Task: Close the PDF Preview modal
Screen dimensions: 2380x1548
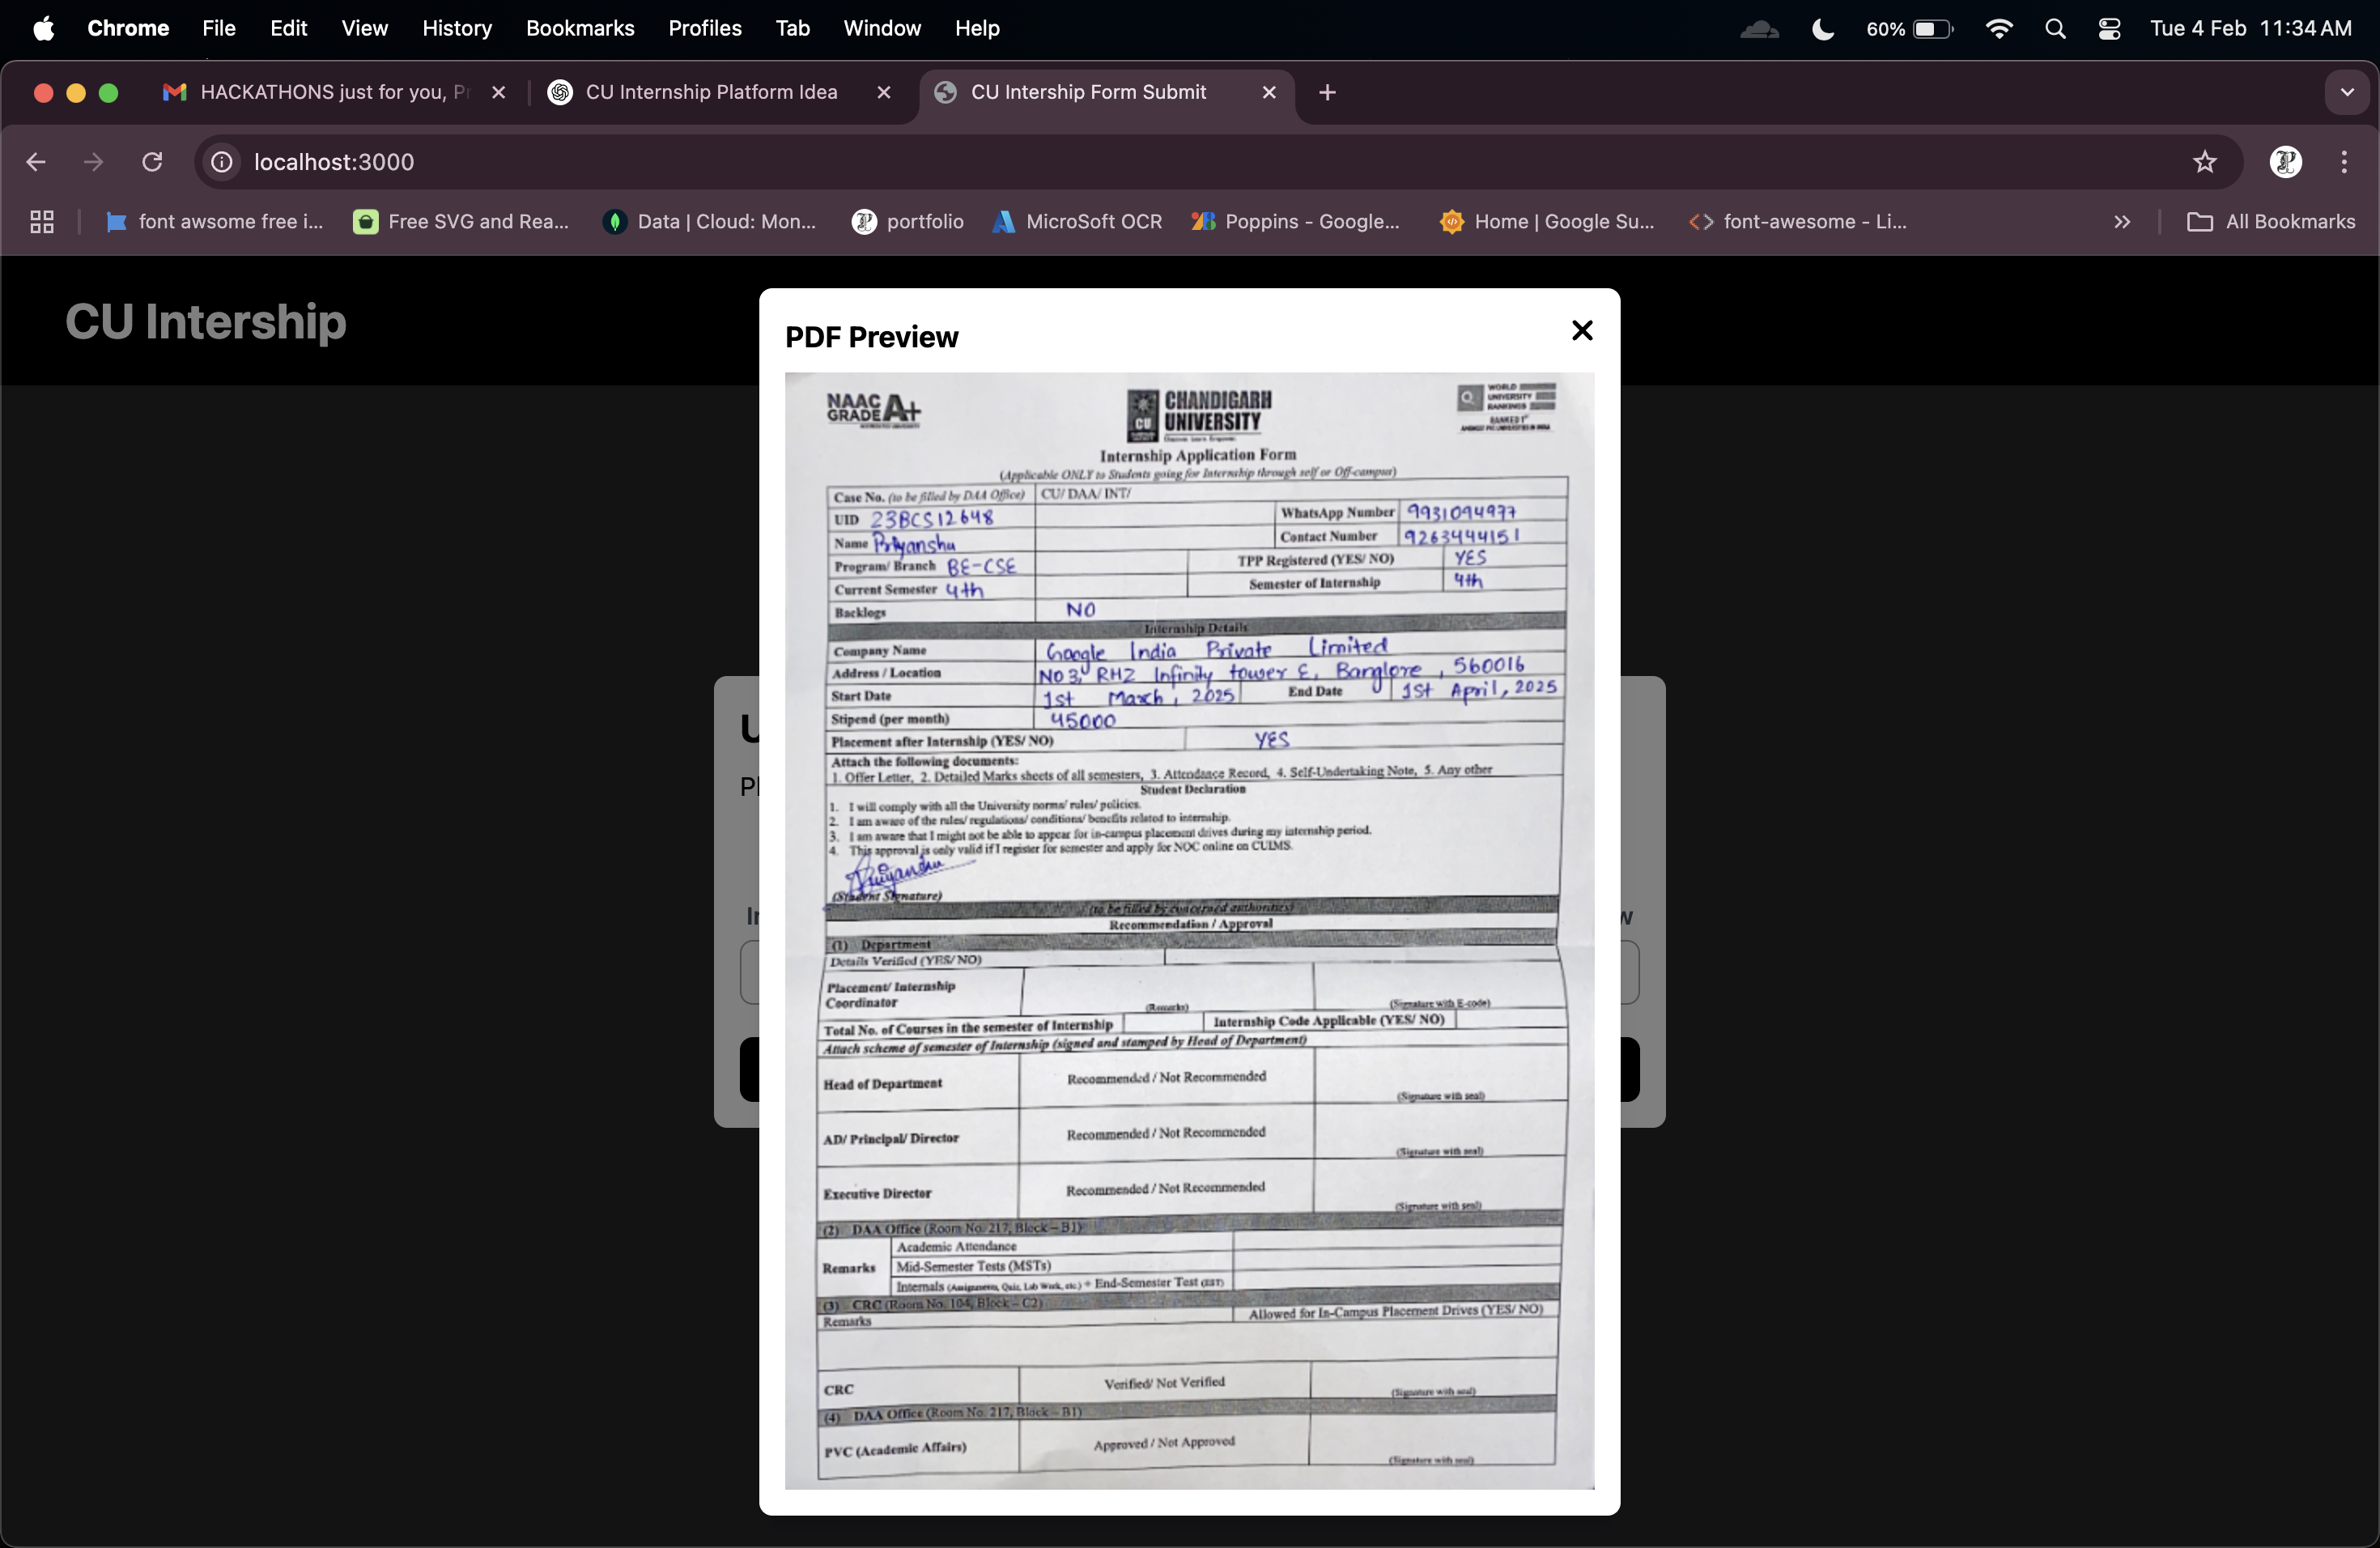Action: pyautogui.click(x=1581, y=331)
